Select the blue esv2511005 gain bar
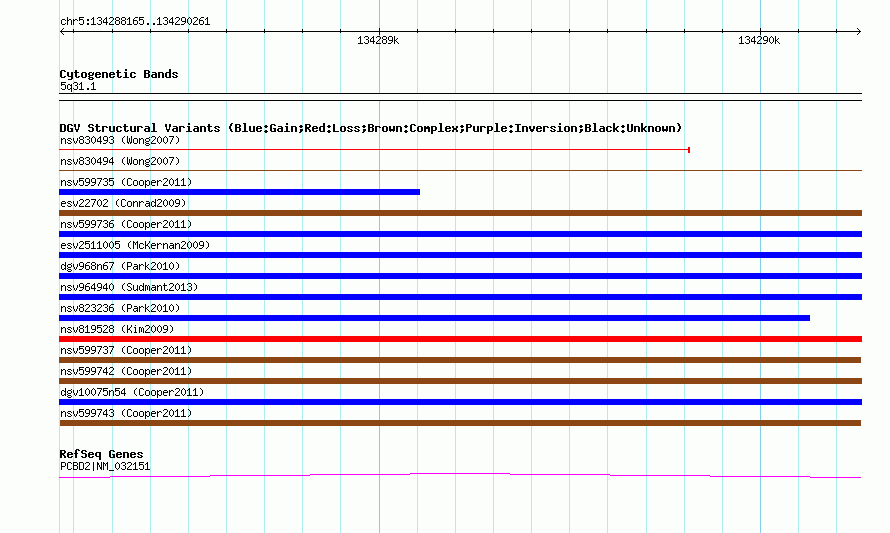 pyautogui.click(x=460, y=255)
